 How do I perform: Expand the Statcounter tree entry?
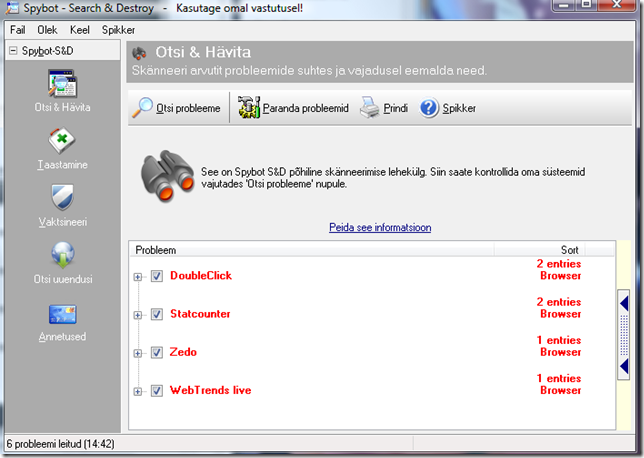tap(138, 315)
